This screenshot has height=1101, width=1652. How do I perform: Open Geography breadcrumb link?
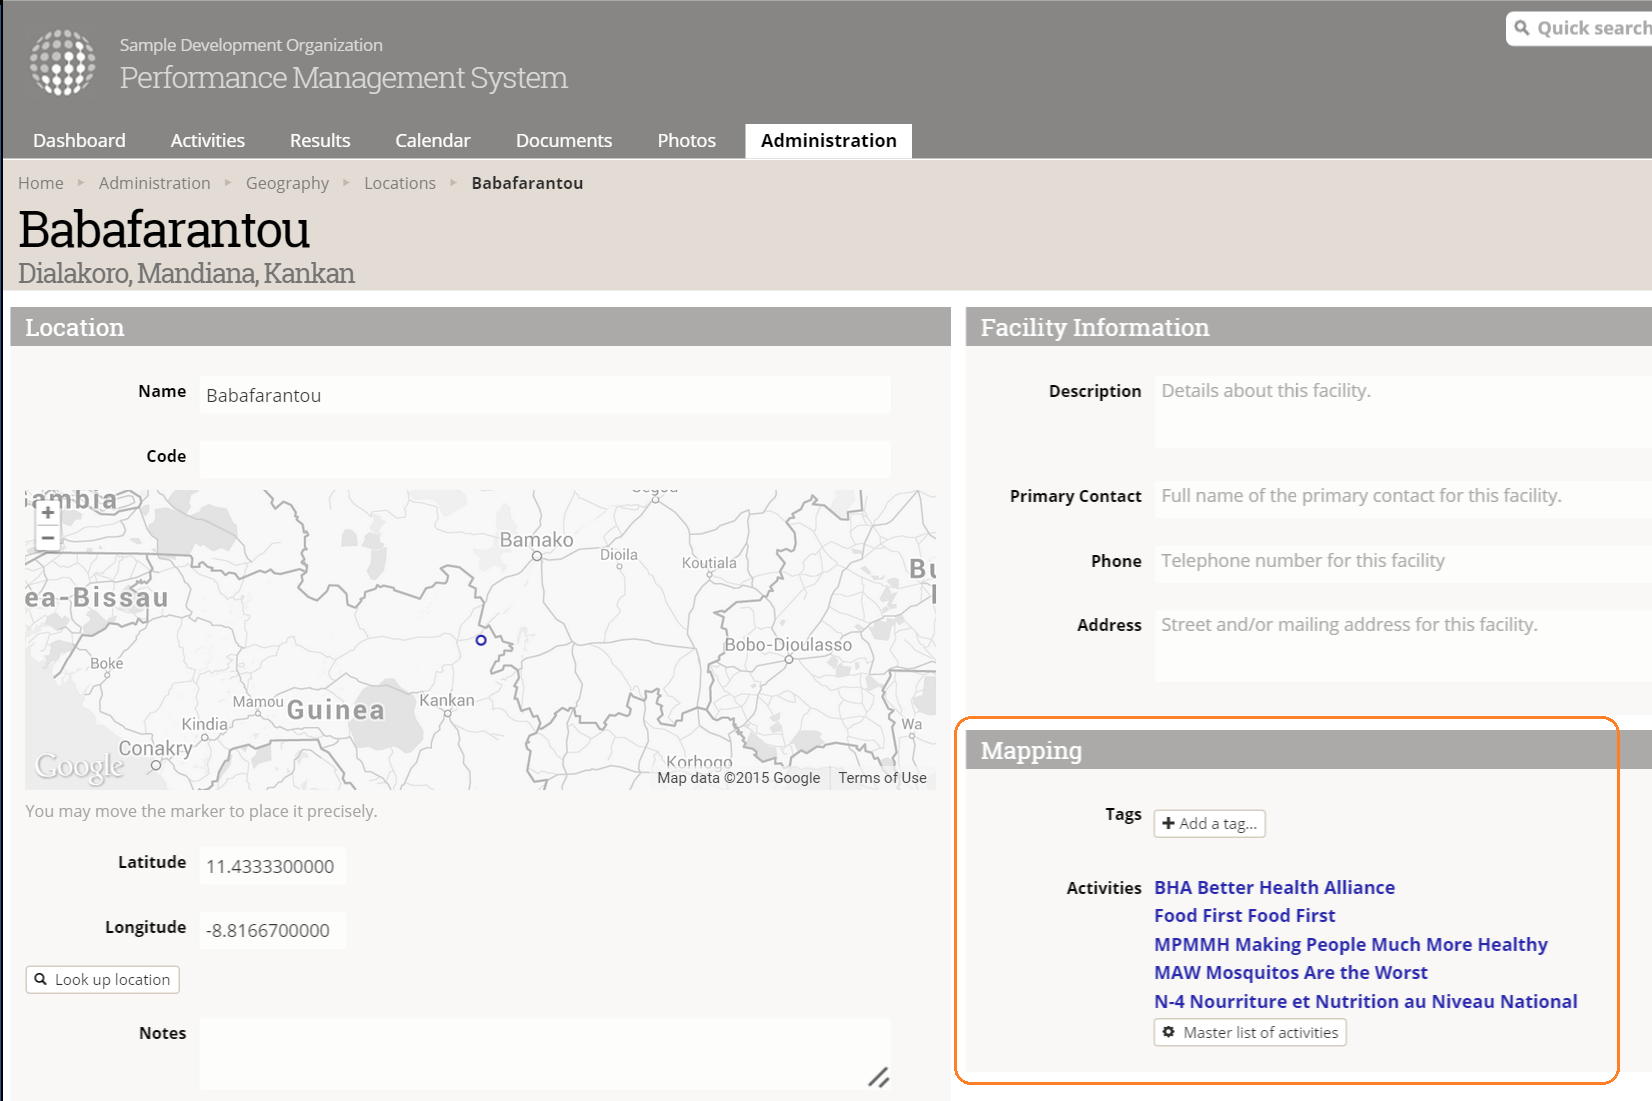tap(287, 183)
